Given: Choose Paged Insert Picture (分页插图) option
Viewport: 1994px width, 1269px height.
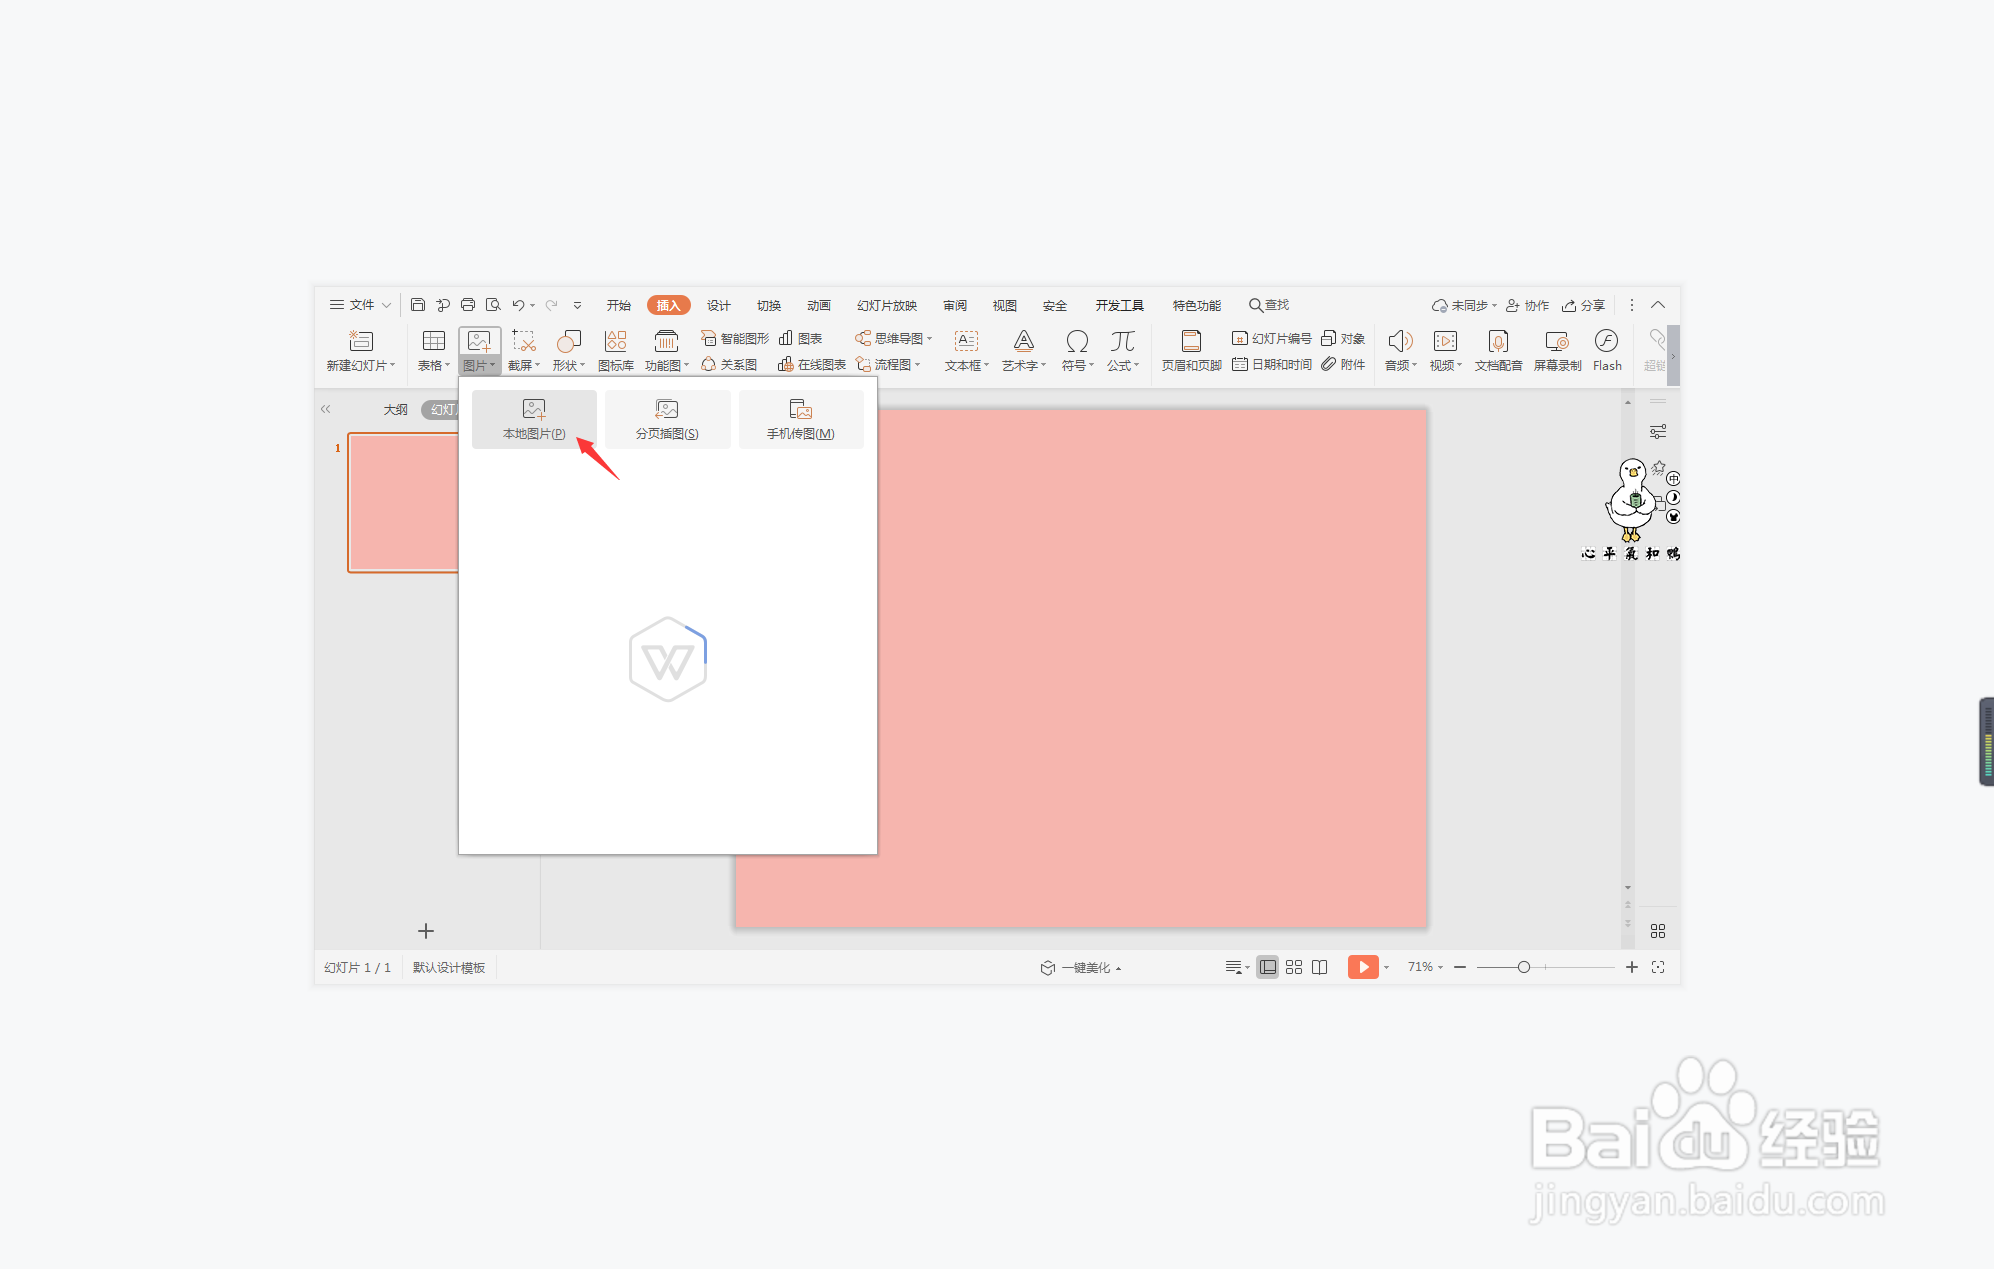Looking at the screenshot, I should [x=667, y=419].
